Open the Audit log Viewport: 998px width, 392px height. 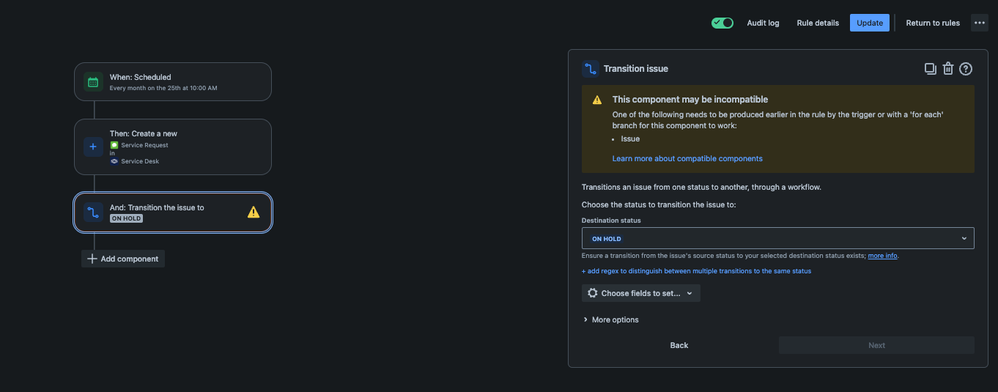click(x=763, y=23)
